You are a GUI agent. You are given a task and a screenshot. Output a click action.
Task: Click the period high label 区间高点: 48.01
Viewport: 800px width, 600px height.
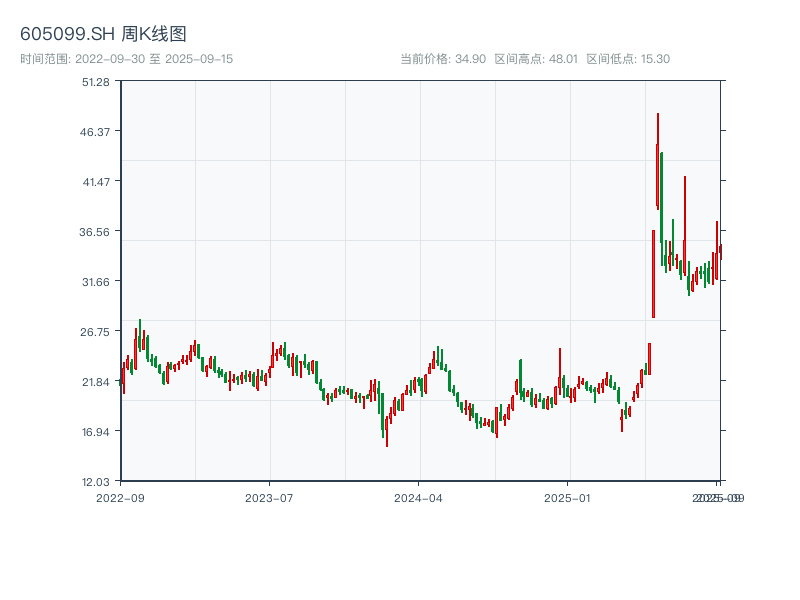(x=536, y=59)
